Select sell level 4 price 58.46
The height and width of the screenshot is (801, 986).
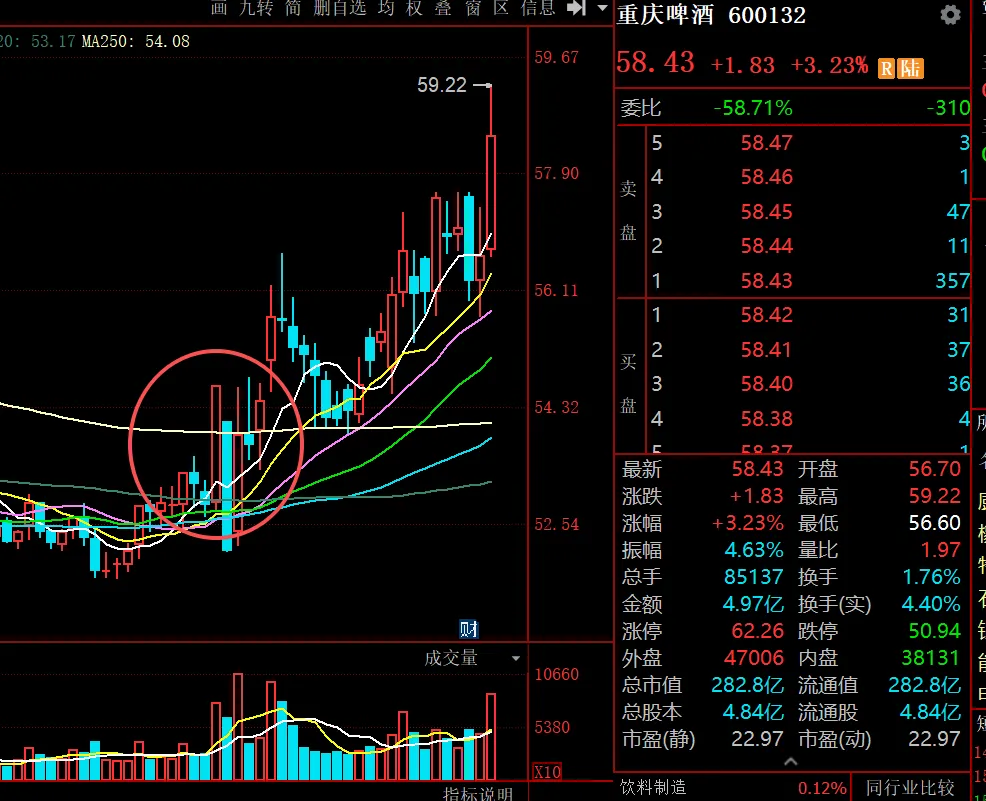coord(766,177)
